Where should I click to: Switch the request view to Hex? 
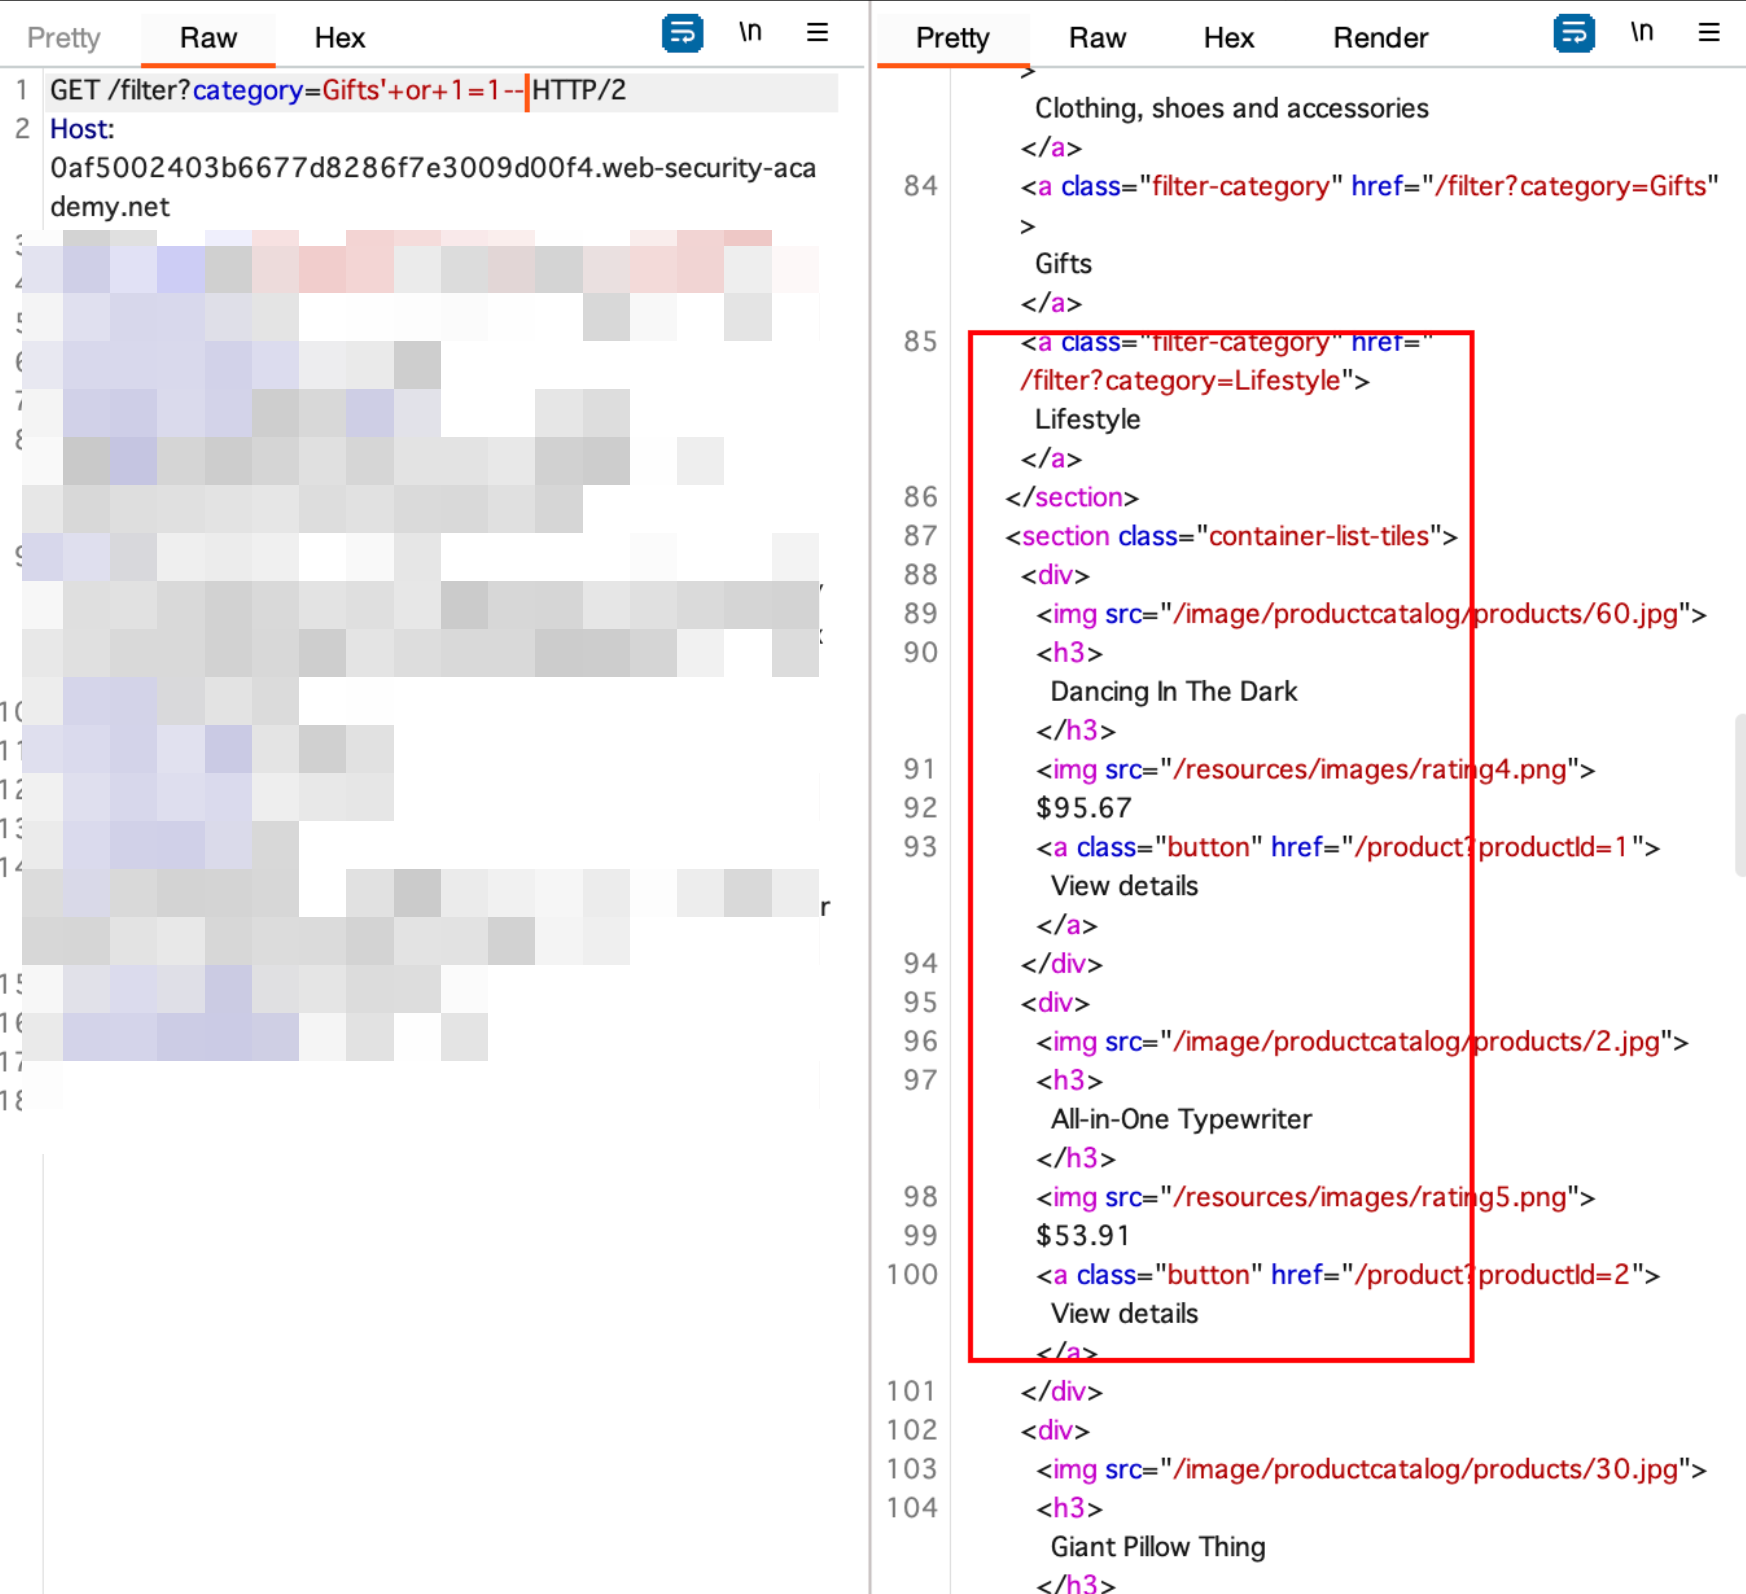[339, 37]
